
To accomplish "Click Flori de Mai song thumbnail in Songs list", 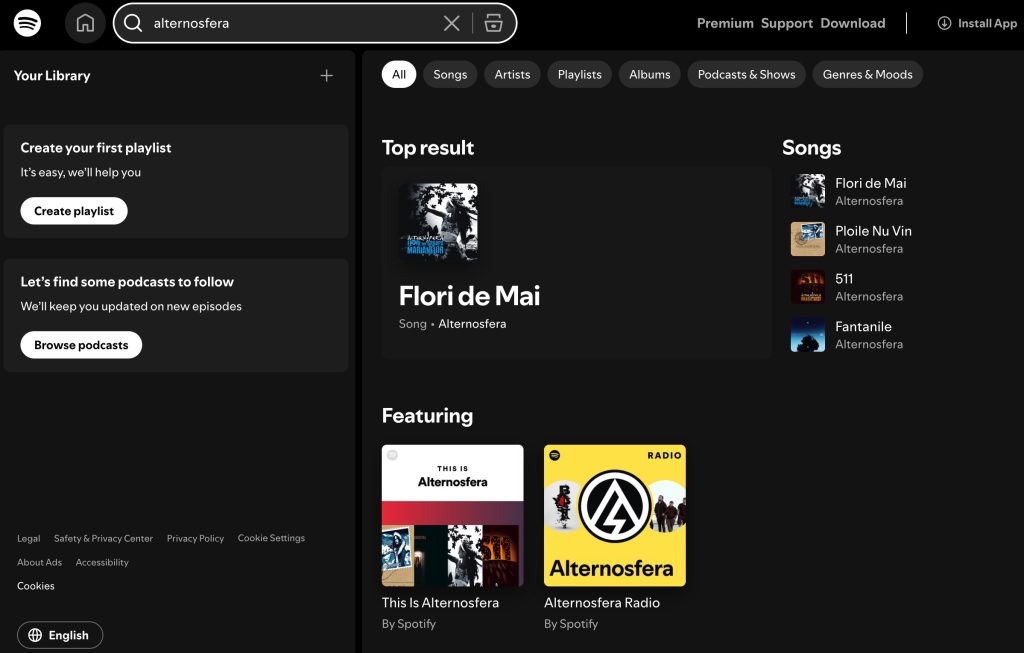I will pos(808,191).
